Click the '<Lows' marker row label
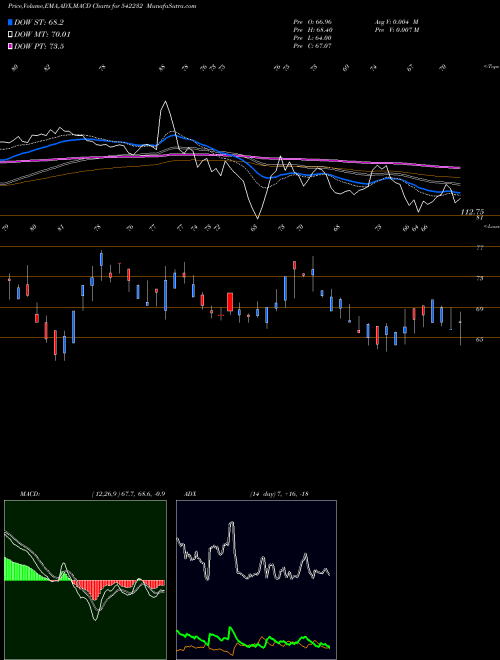The height and width of the screenshot is (660, 500). coord(492,226)
